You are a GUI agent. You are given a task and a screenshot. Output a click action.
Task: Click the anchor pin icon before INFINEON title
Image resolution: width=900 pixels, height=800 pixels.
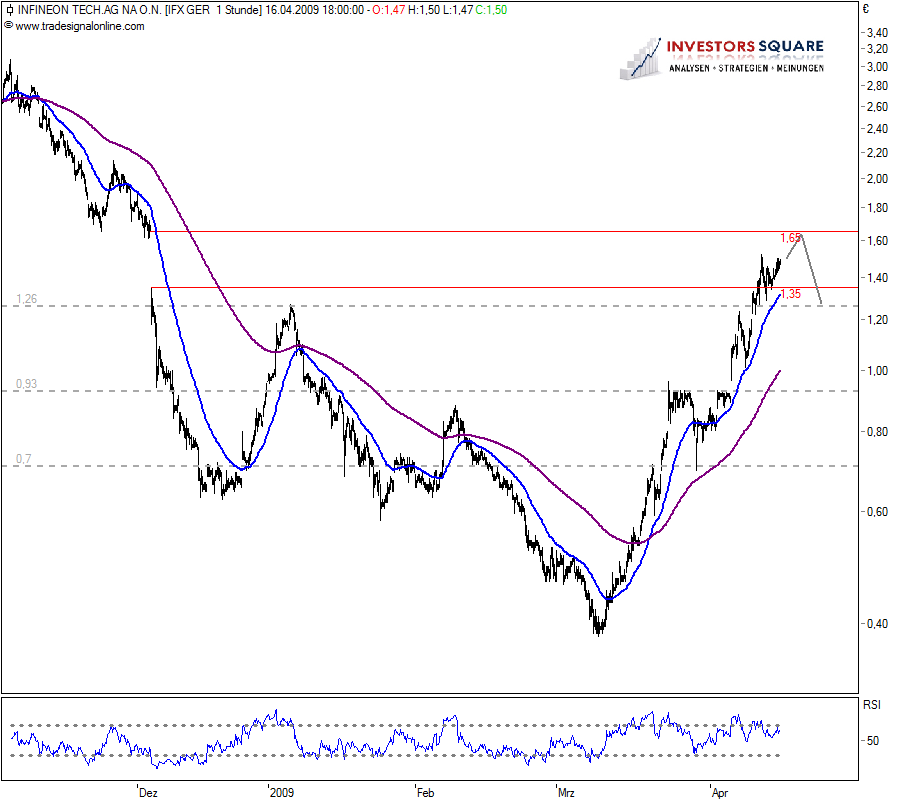tap(9, 12)
